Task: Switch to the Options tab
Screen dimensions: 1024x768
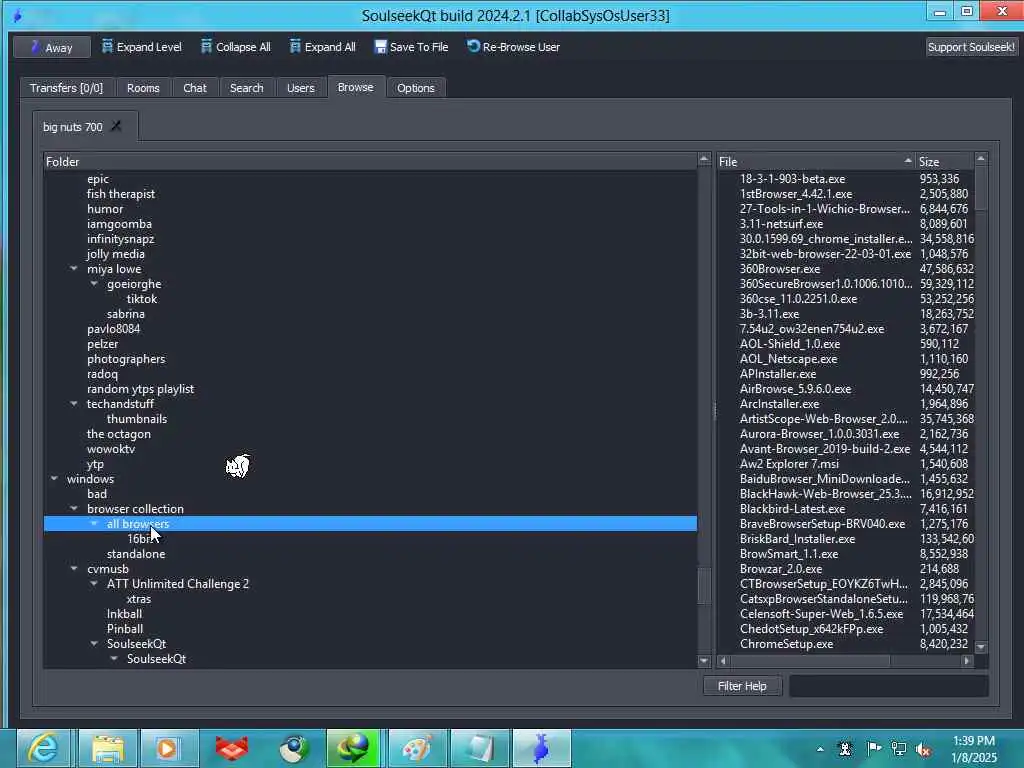Action: pyautogui.click(x=415, y=88)
